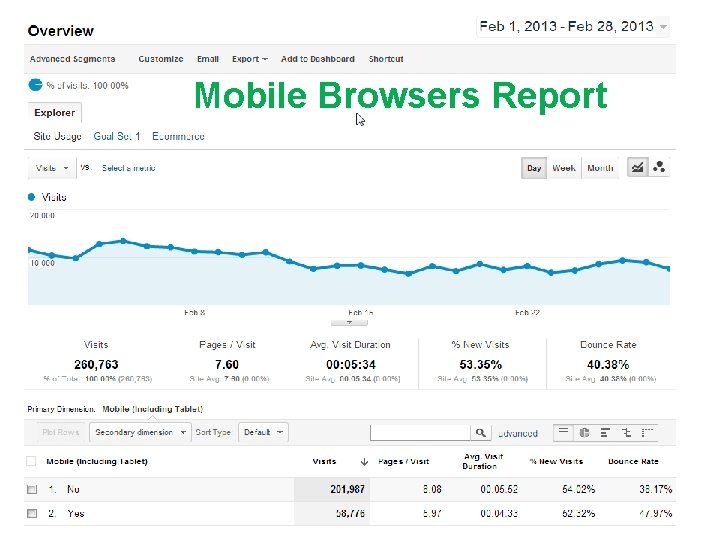The image size is (720, 540).
Task: Click the table search input field
Action: pyautogui.click(x=420, y=432)
